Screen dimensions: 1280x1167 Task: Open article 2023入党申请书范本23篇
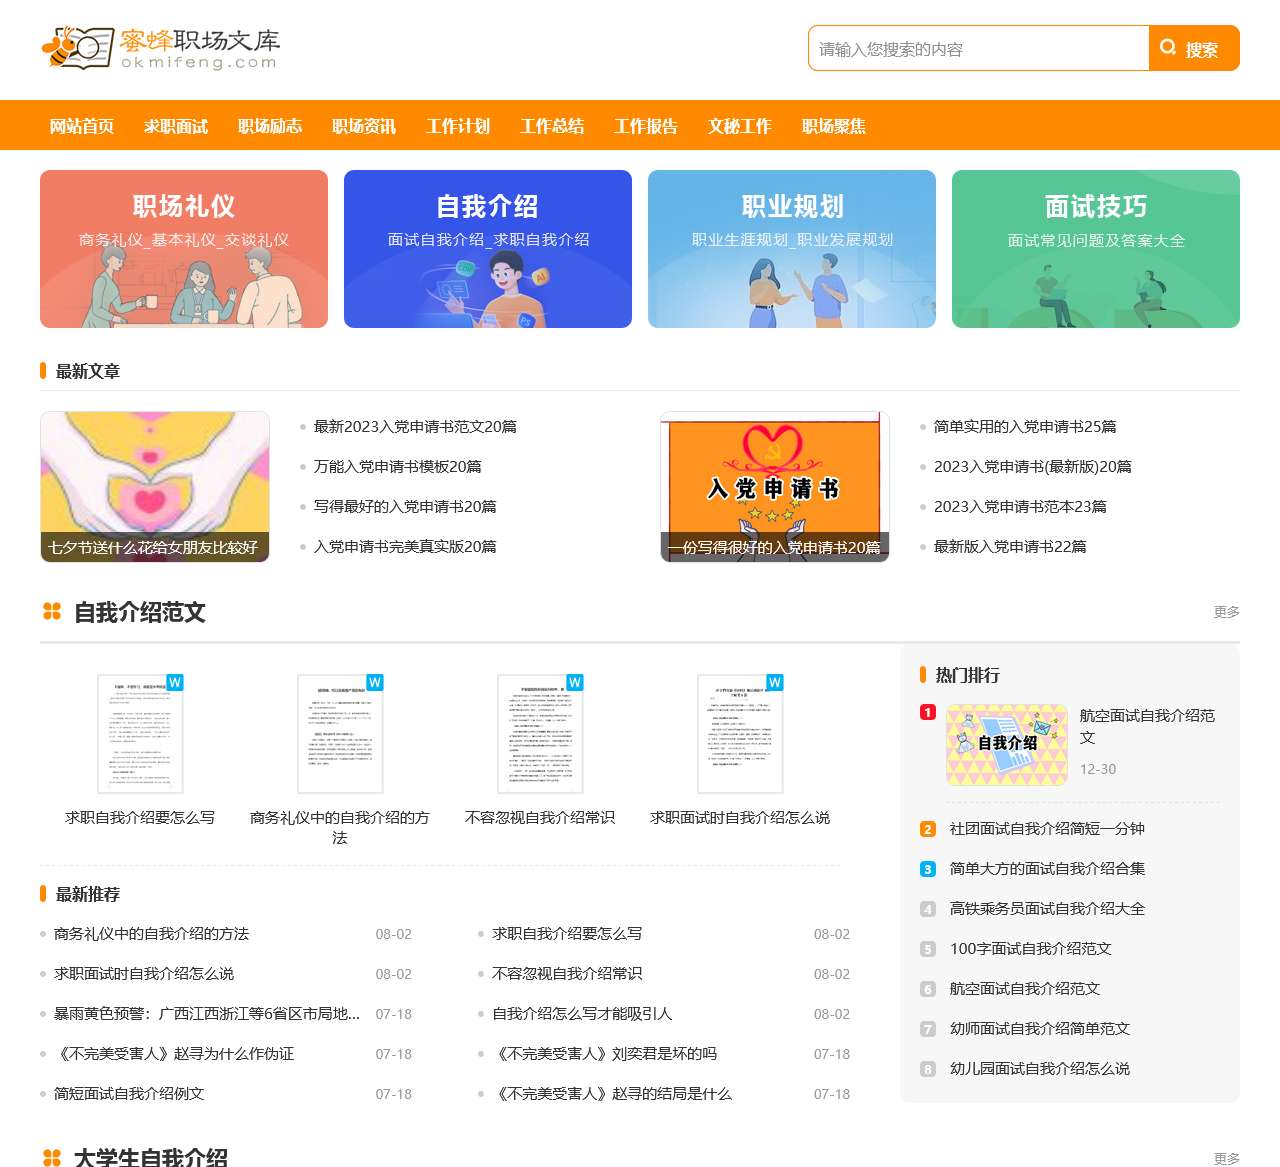(1020, 507)
